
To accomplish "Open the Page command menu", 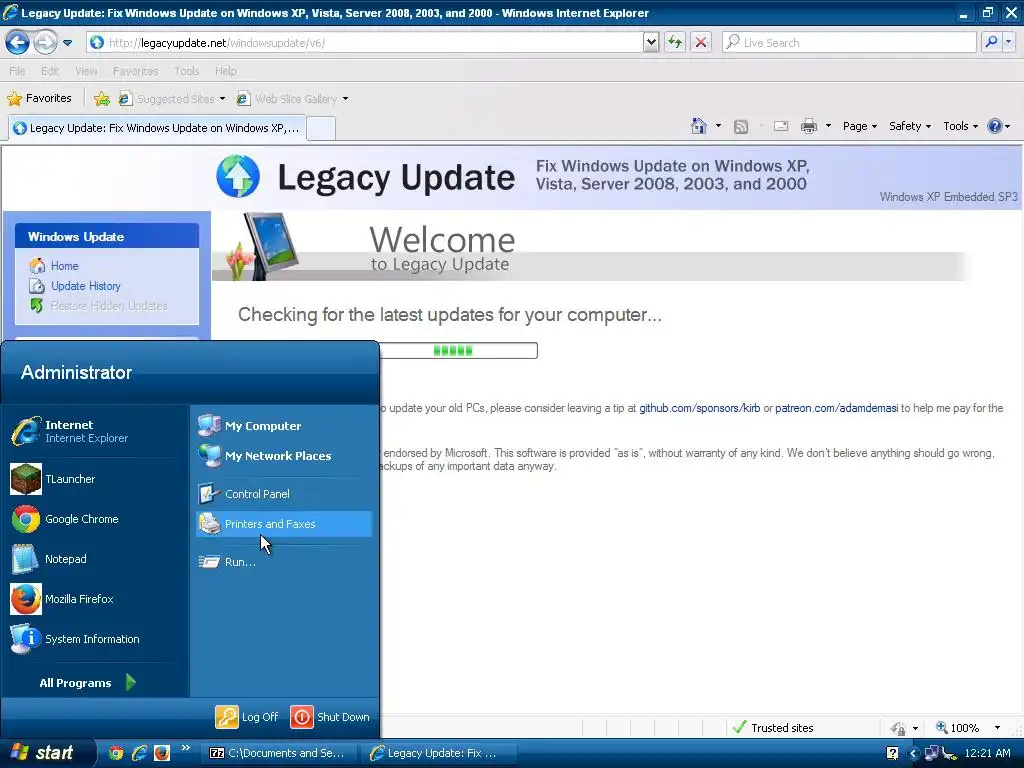I will pyautogui.click(x=859, y=126).
